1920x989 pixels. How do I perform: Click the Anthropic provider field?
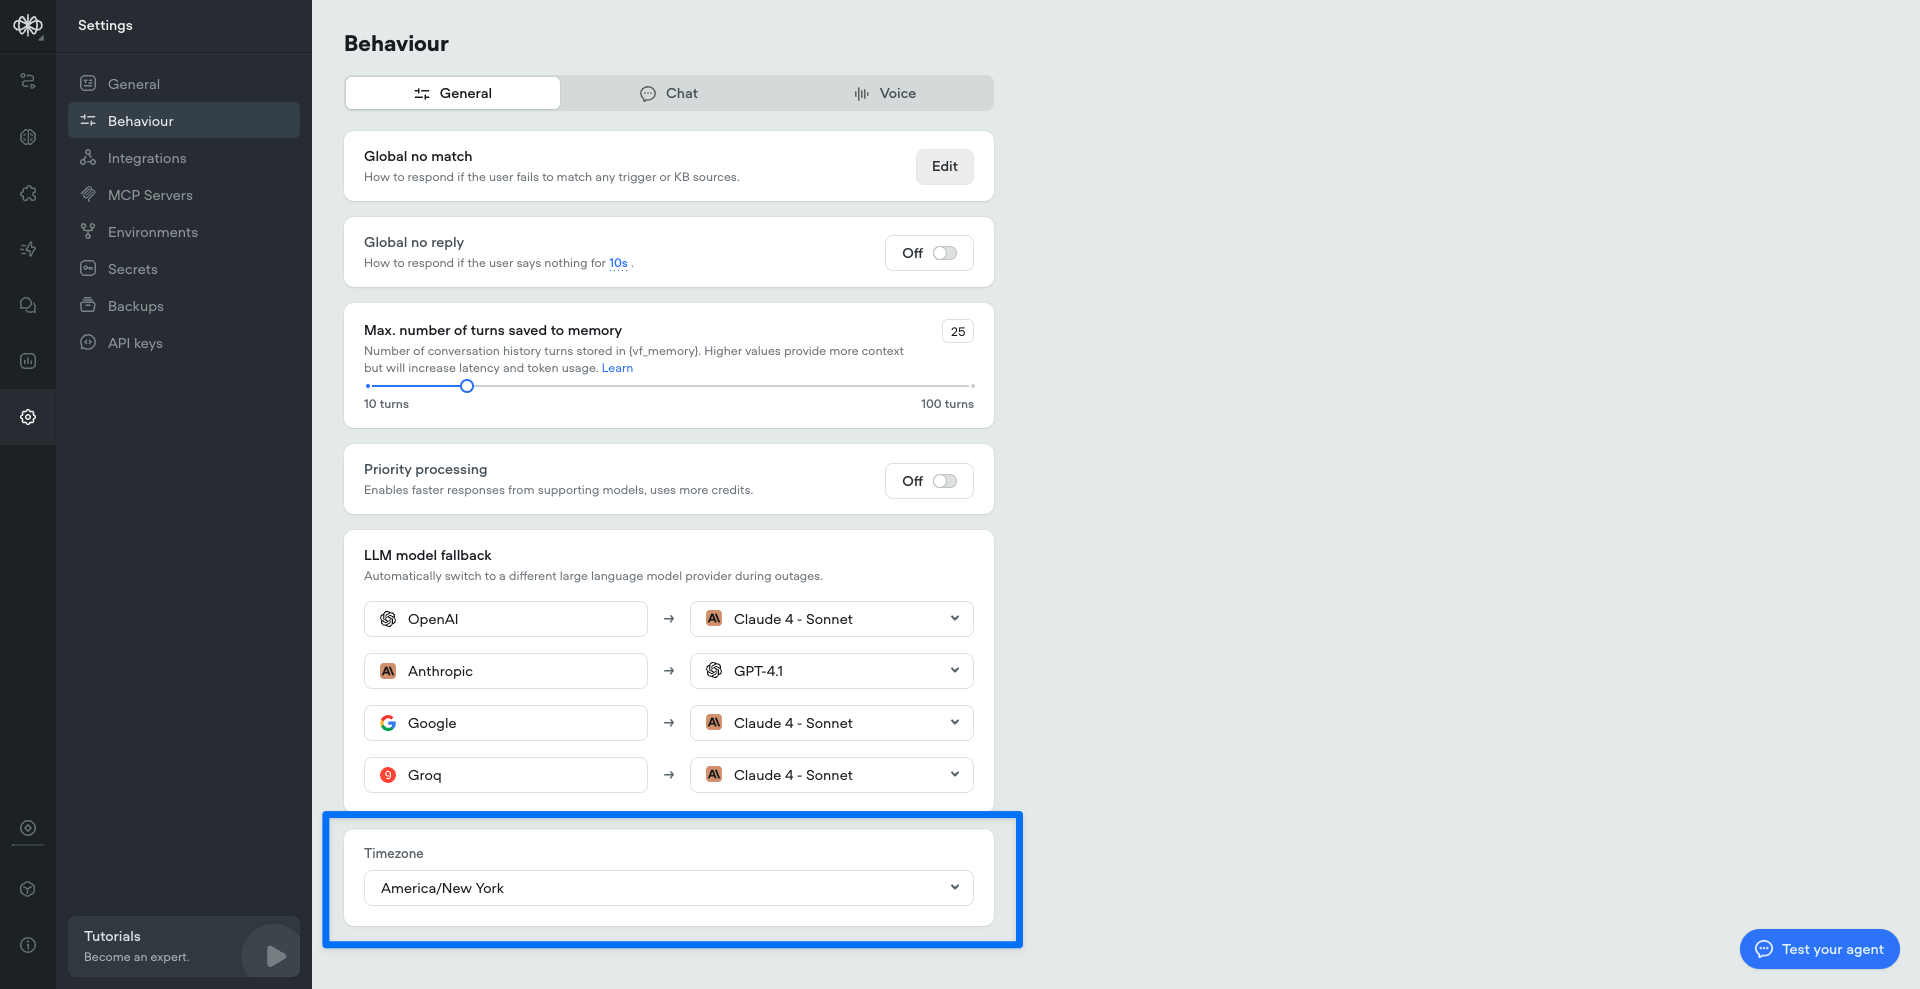point(506,671)
